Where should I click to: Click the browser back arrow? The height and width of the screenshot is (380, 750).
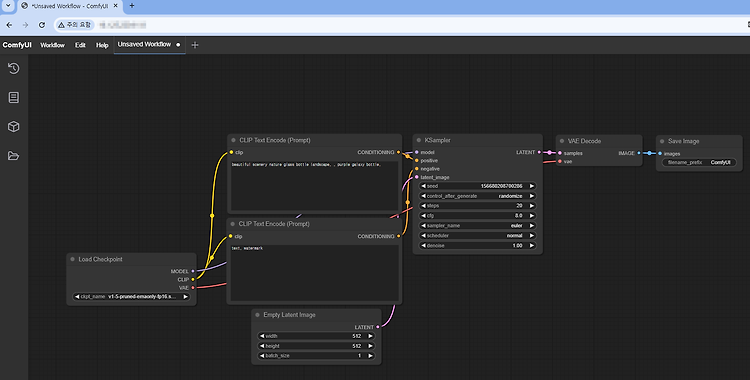coord(10,25)
